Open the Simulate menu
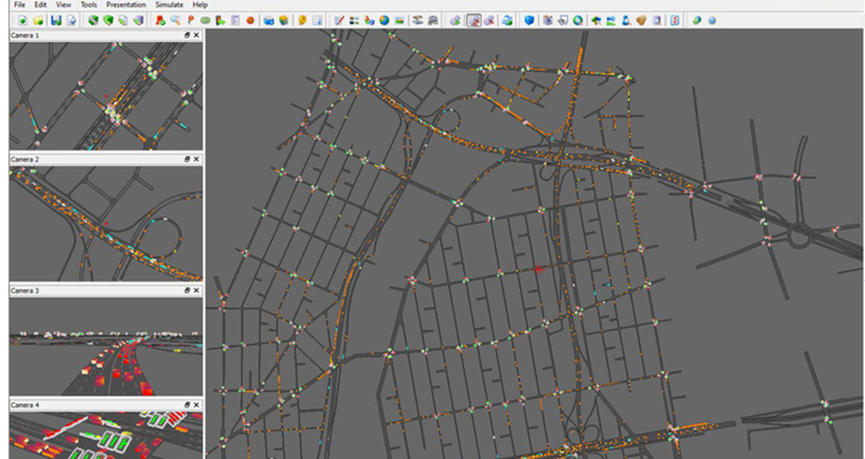The height and width of the screenshot is (459, 865). (169, 4)
